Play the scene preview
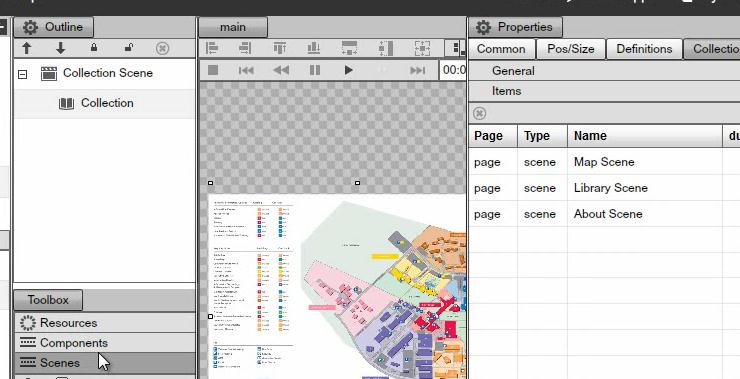The height and width of the screenshot is (379, 740). (348, 70)
